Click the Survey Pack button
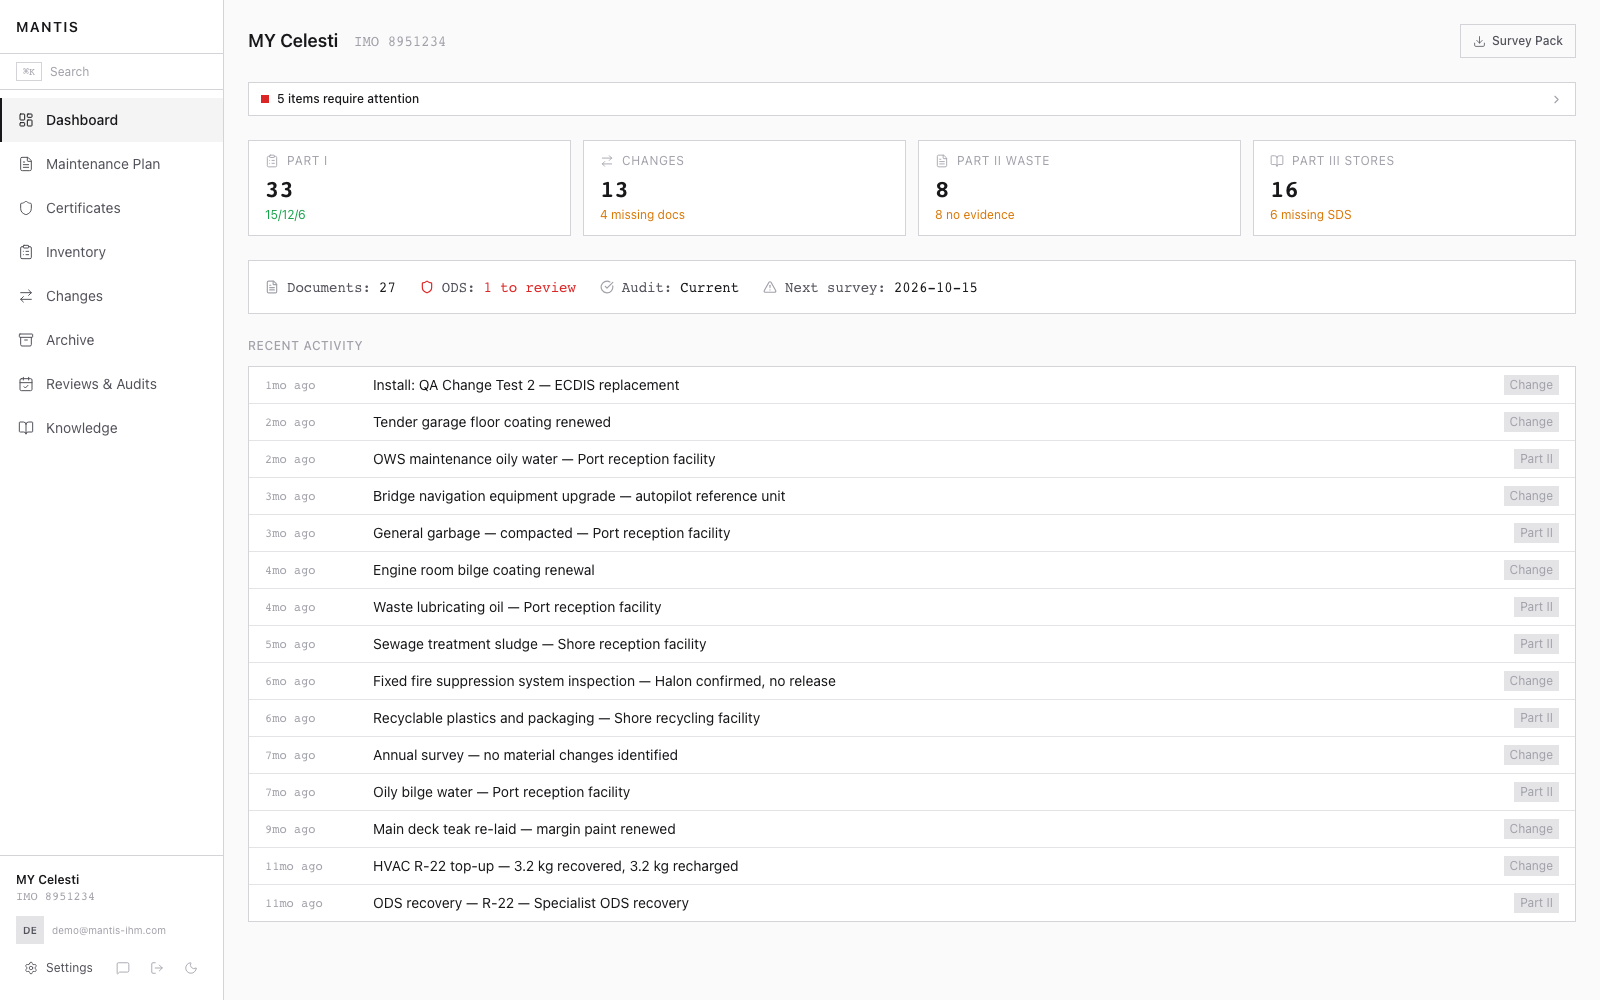Image resolution: width=1600 pixels, height=1000 pixels. point(1518,41)
